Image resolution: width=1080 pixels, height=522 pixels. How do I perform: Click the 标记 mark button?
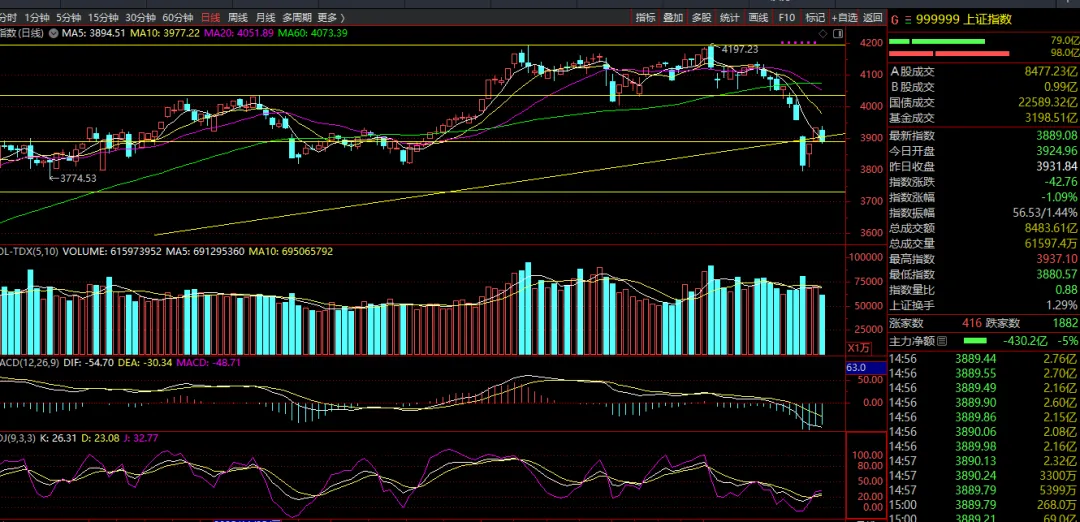[815, 18]
